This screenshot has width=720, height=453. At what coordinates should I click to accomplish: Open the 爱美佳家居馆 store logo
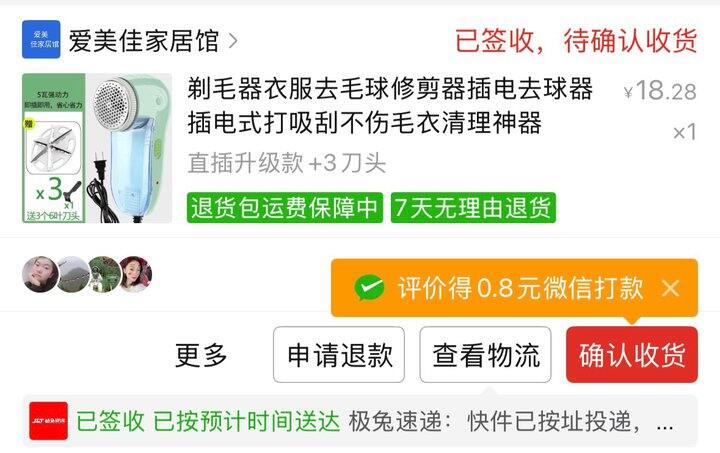point(41,39)
